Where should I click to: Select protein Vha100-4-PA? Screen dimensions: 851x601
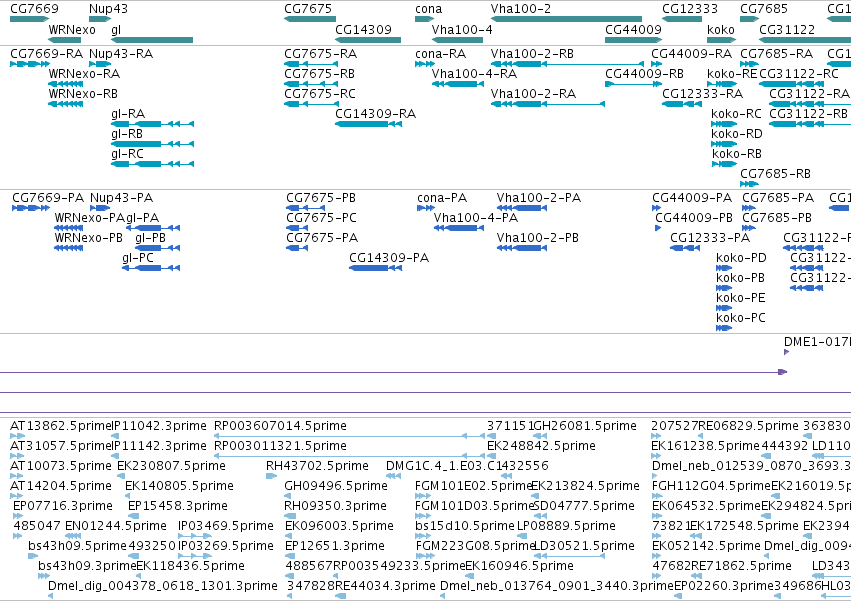(x=459, y=228)
